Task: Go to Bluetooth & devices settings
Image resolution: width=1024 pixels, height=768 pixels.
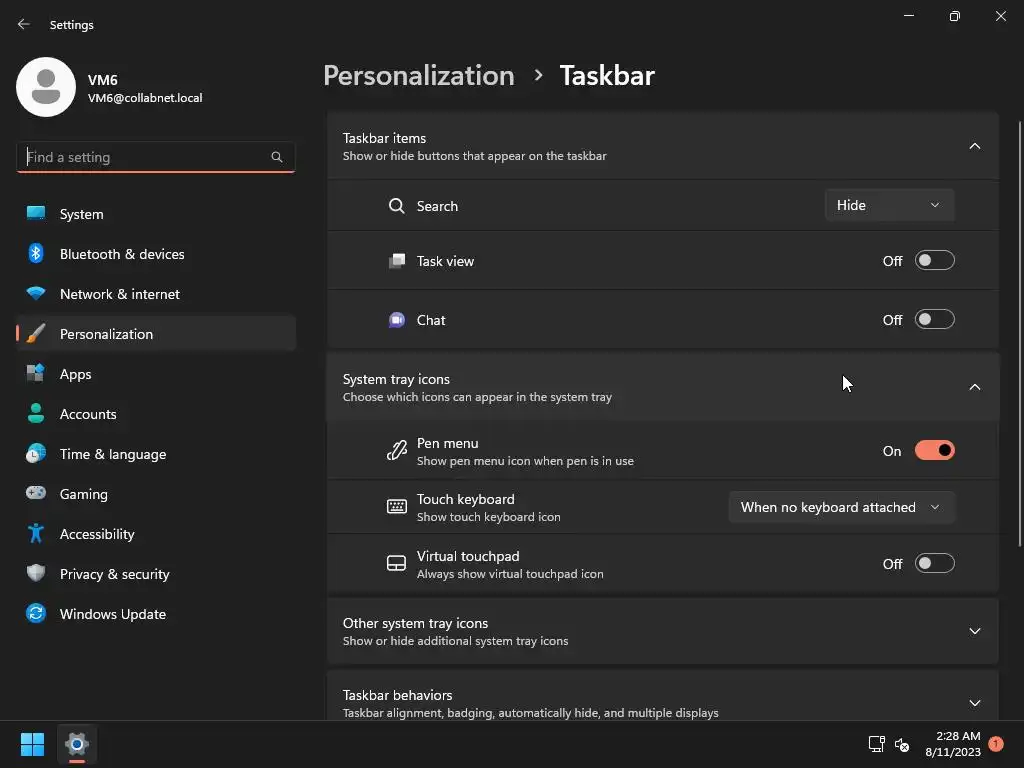Action: click(122, 254)
